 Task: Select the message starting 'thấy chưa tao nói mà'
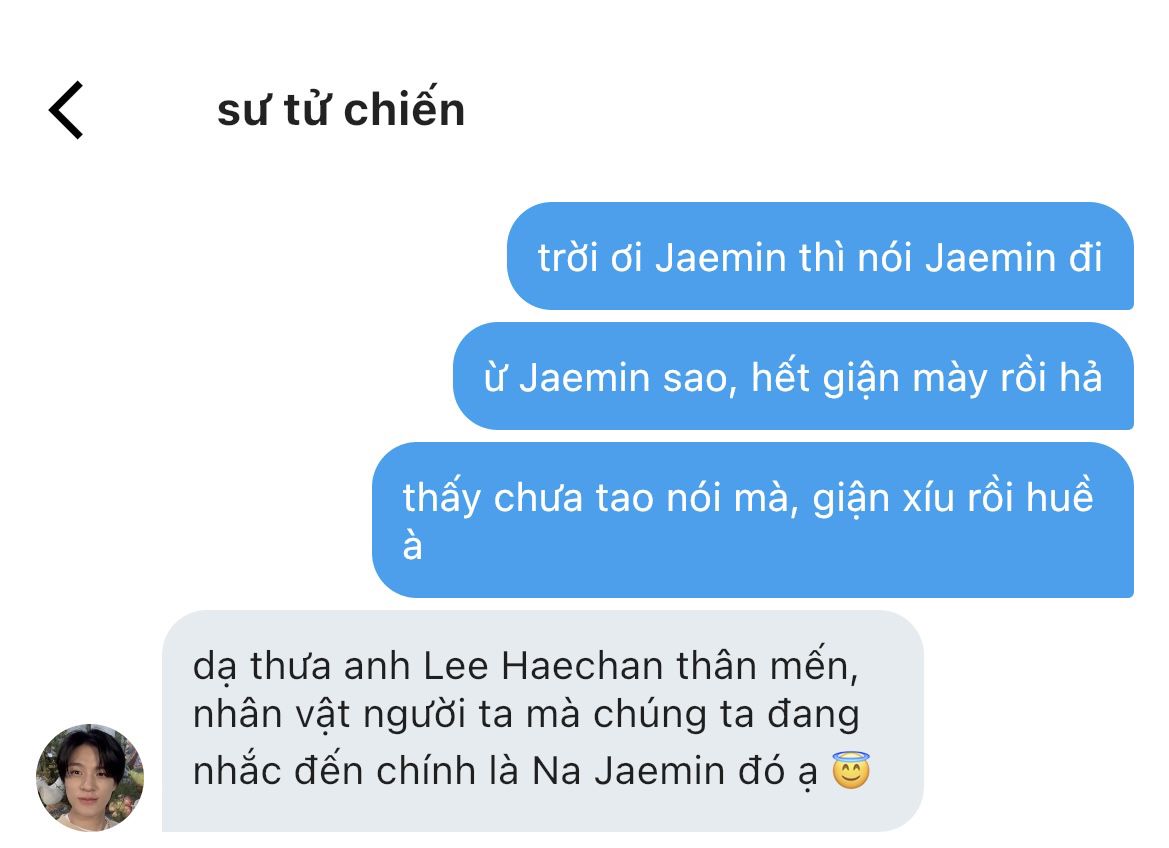click(x=753, y=520)
